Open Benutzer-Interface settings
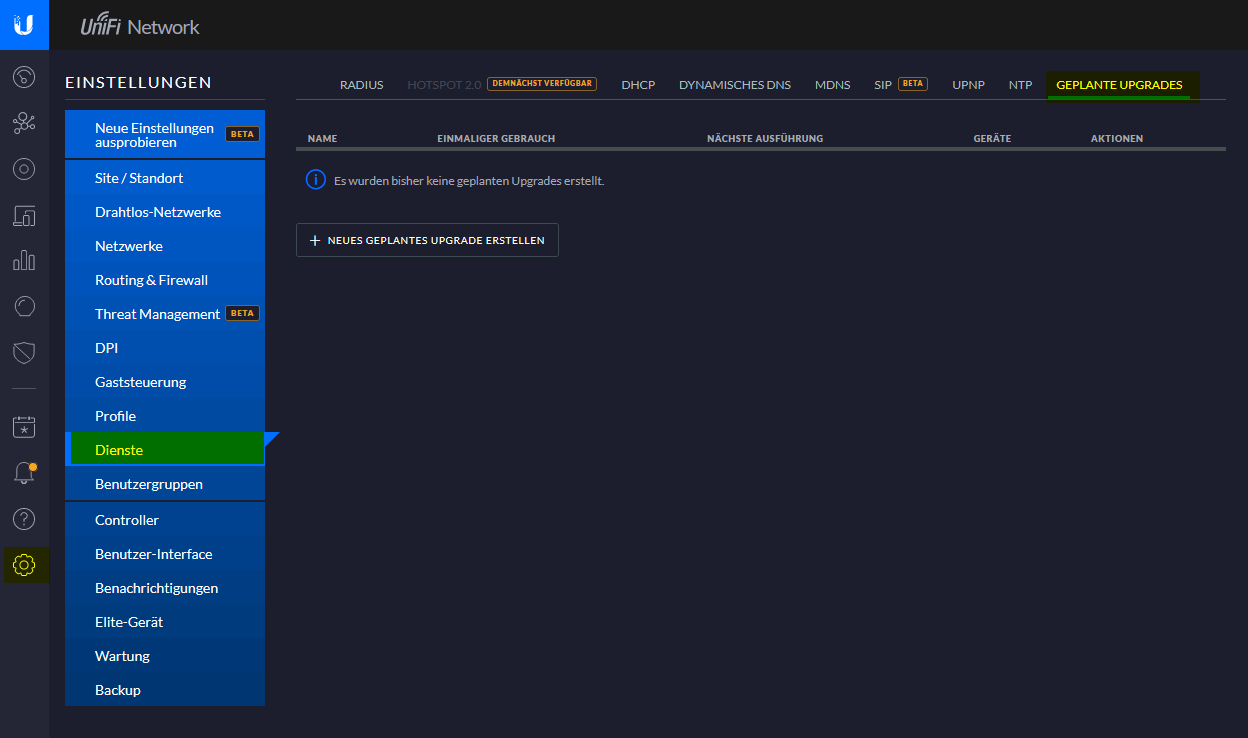Viewport: 1248px width, 738px height. (x=165, y=554)
